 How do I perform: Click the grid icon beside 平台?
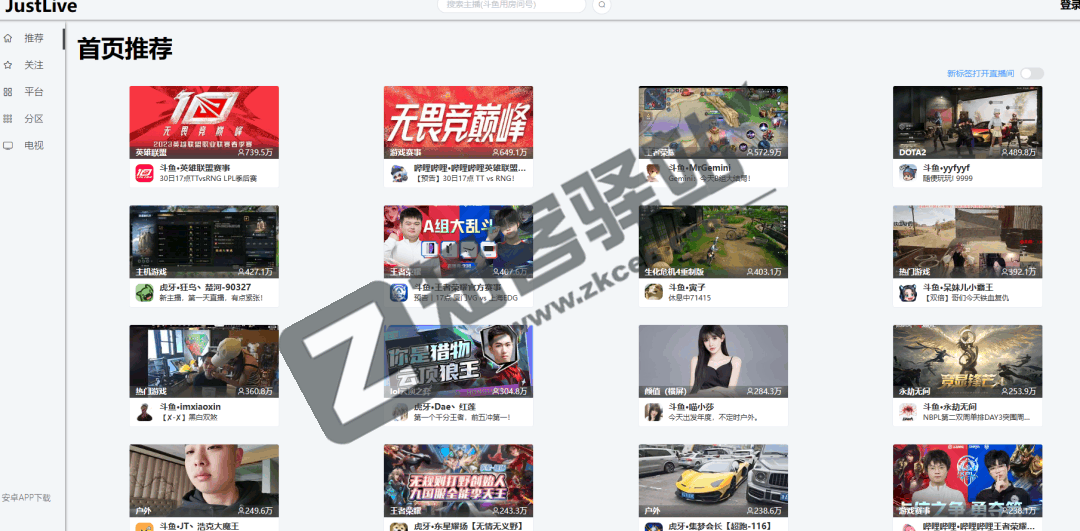coord(8,92)
